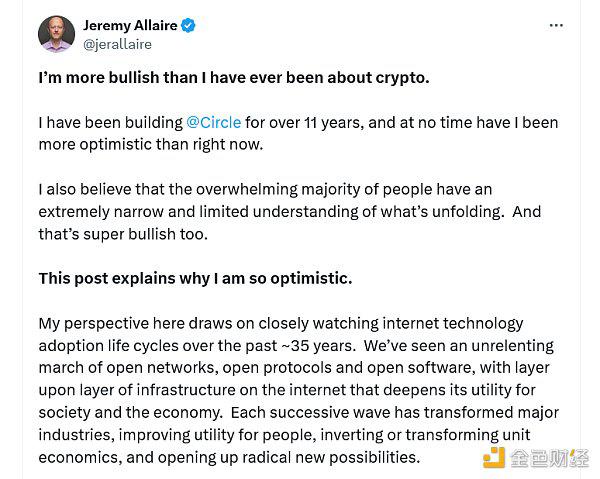The height and width of the screenshot is (479, 600).
Task: Open the @jerallaire handle link
Action: tap(117, 44)
